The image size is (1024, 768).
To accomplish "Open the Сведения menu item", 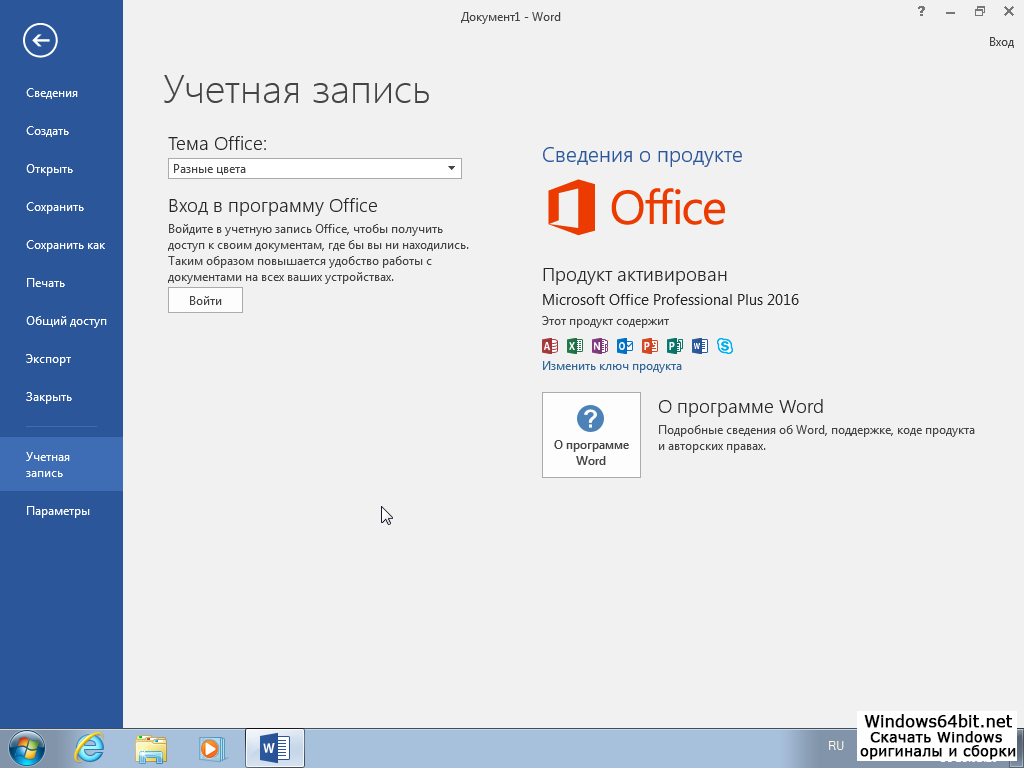I will pos(52,93).
